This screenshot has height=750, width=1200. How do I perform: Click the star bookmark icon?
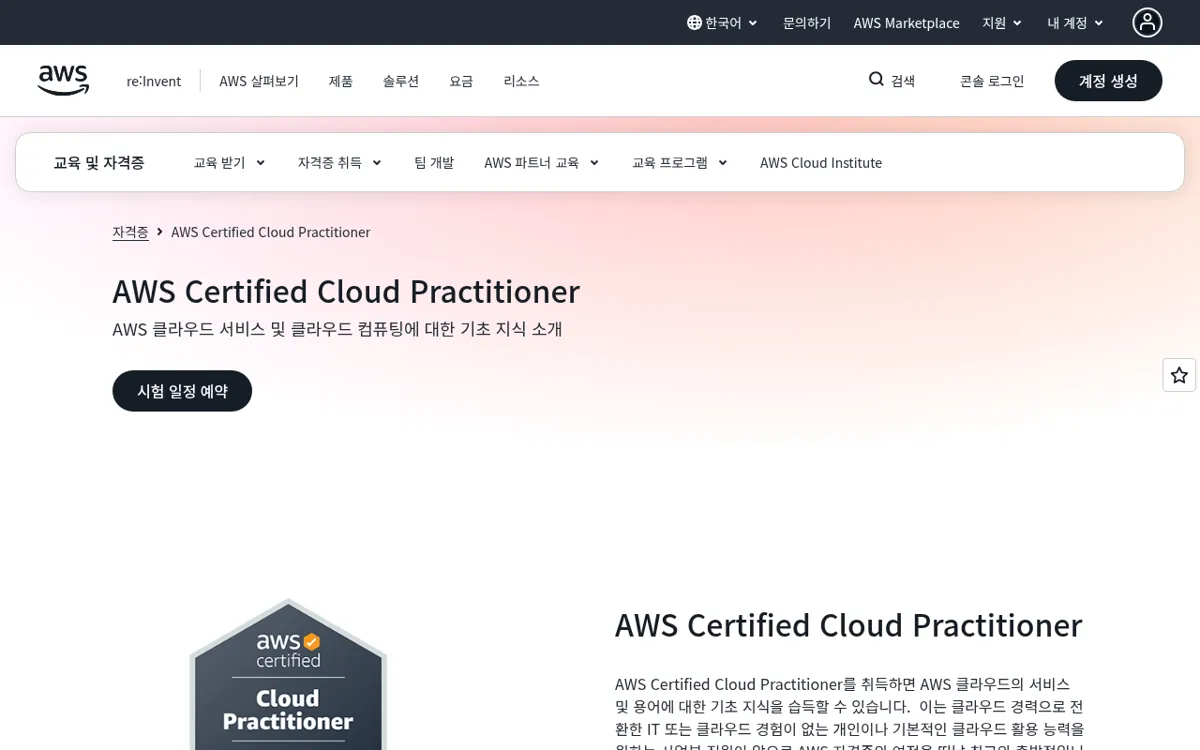pos(1179,375)
